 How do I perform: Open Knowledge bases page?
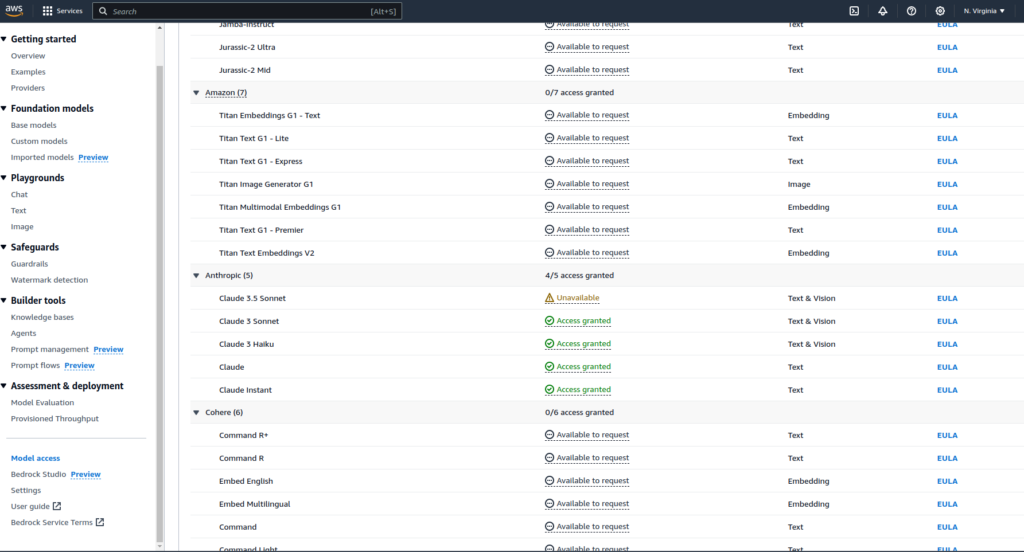point(42,317)
